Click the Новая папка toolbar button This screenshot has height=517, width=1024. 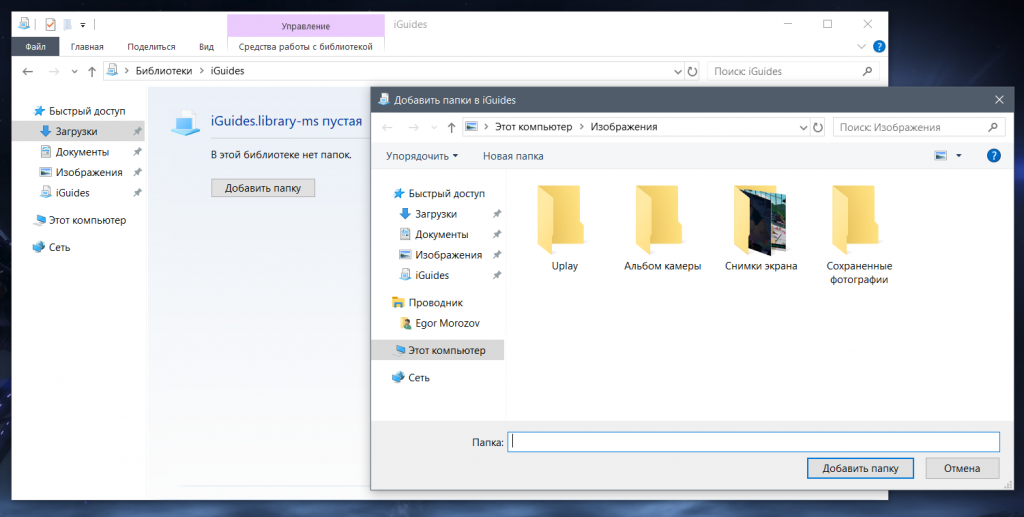(513, 156)
